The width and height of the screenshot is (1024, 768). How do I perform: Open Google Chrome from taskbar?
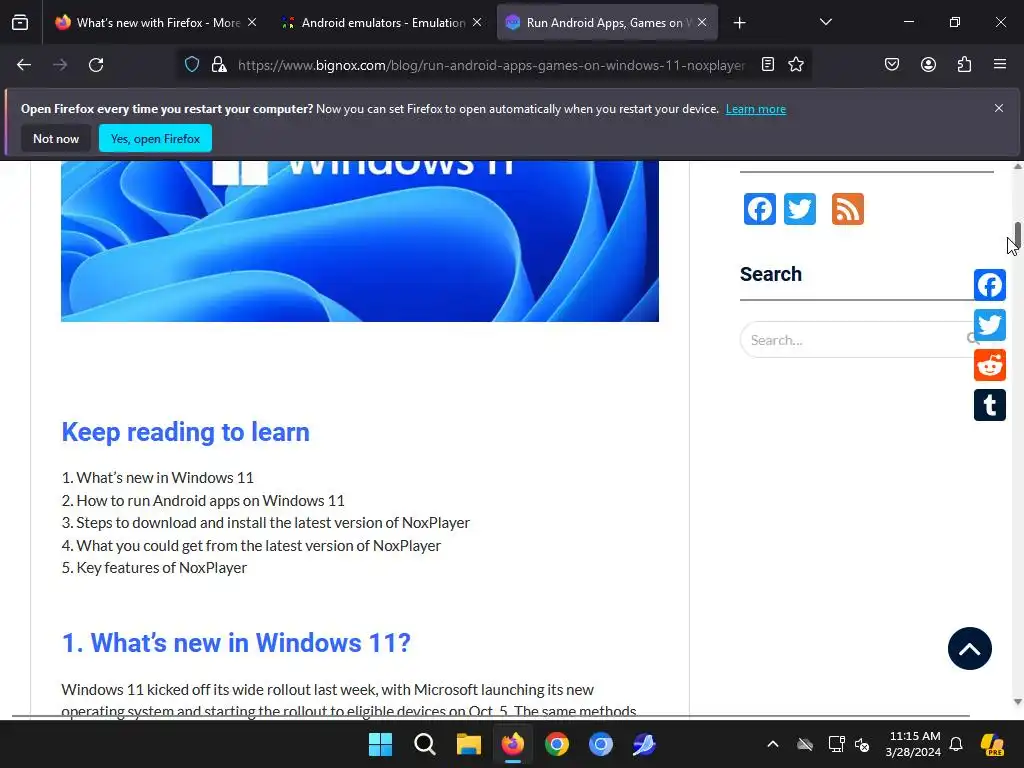click(x=556, y=744)
